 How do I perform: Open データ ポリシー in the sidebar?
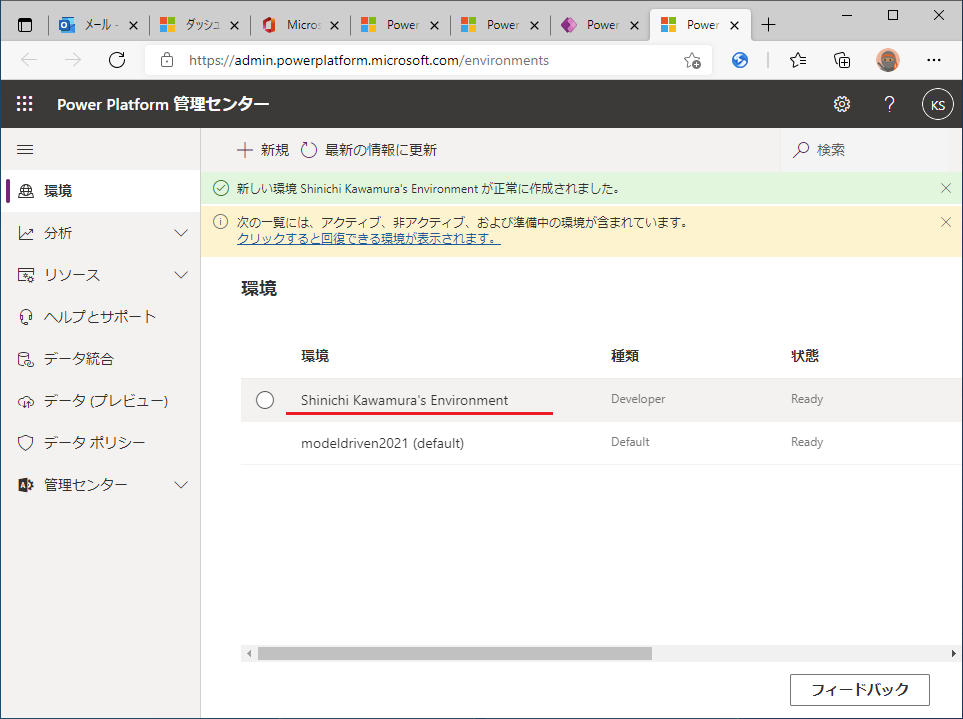point(100,443)
